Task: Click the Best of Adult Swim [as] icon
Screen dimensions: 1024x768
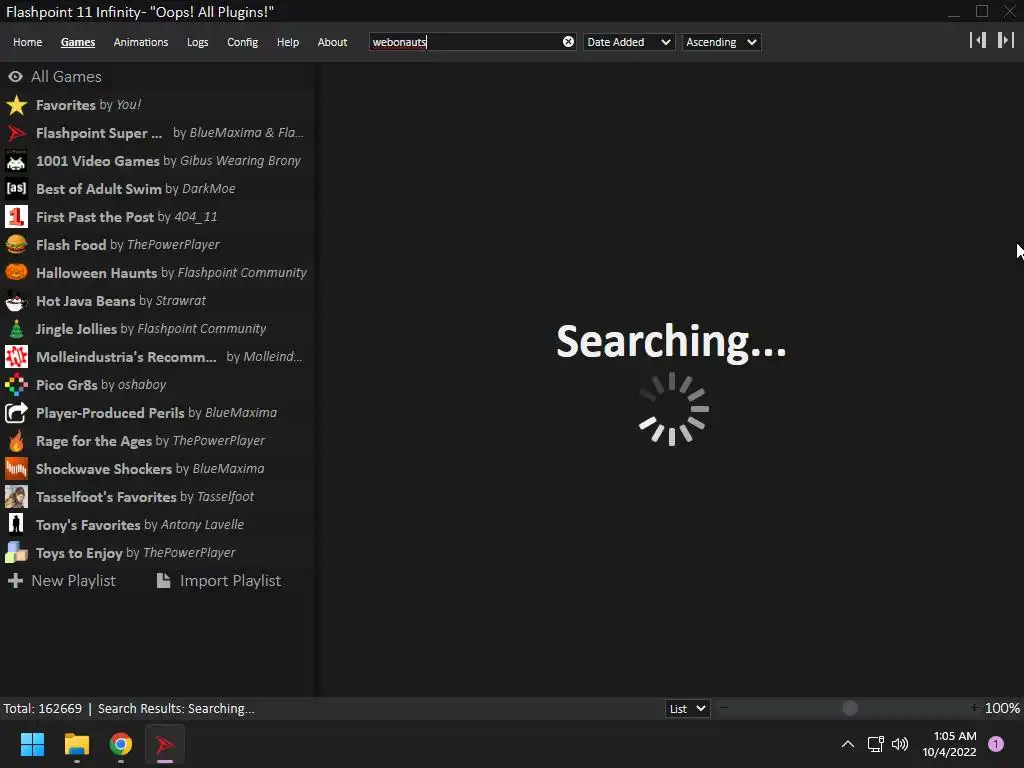Action: [x=16, y=189]
